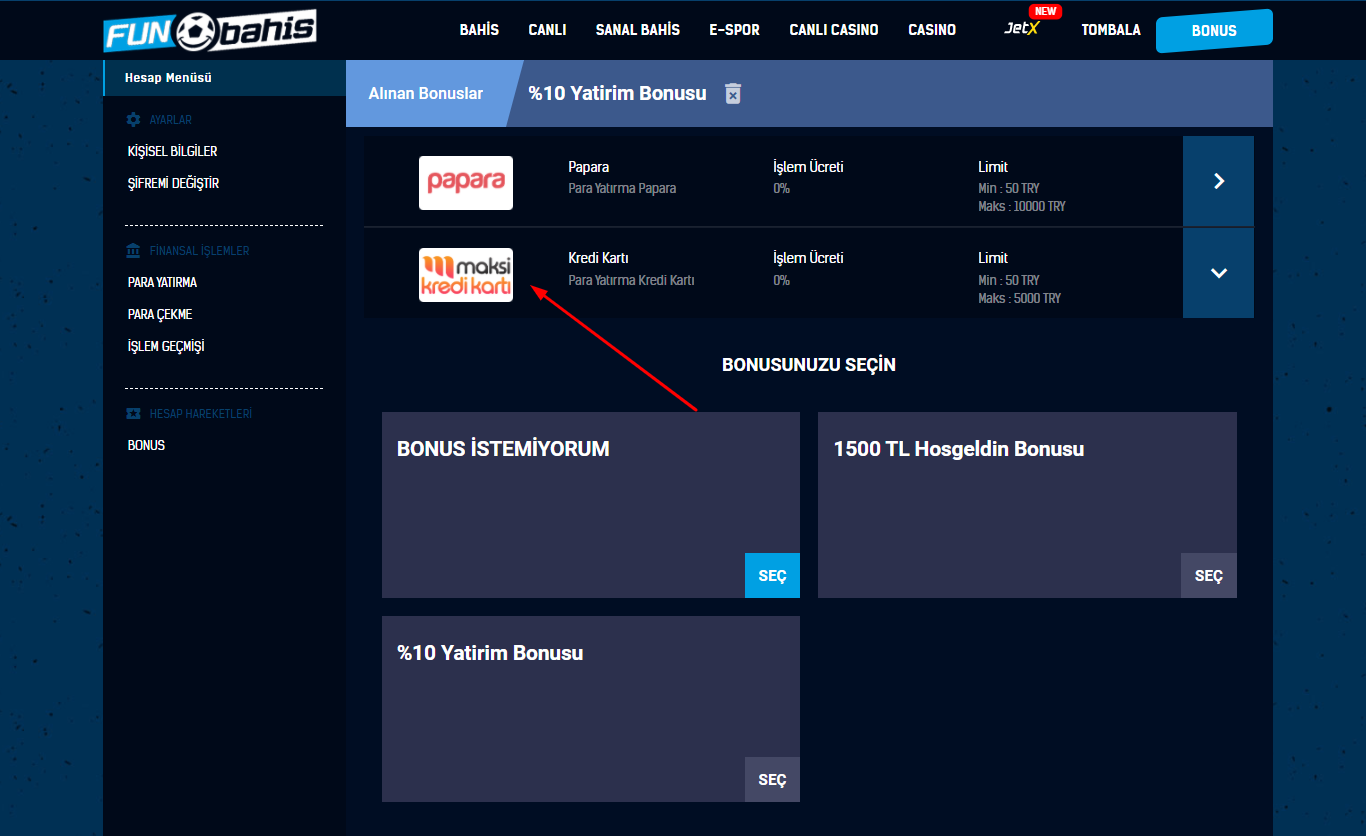Click the blue BONUS button in header

[1214, 31]
